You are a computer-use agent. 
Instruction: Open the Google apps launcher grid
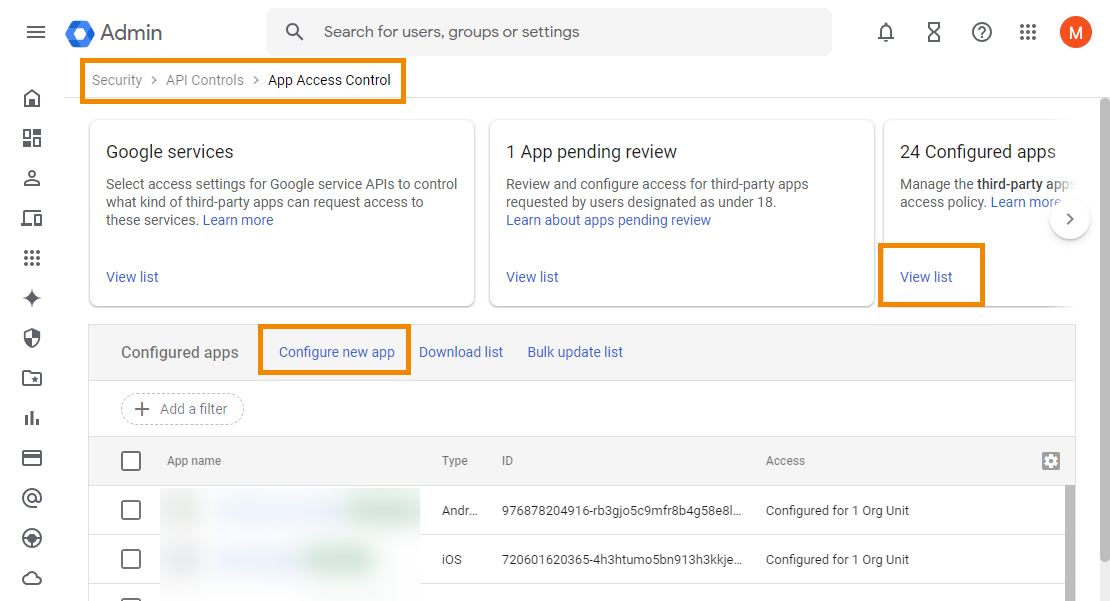click(x=1028, y=32)
